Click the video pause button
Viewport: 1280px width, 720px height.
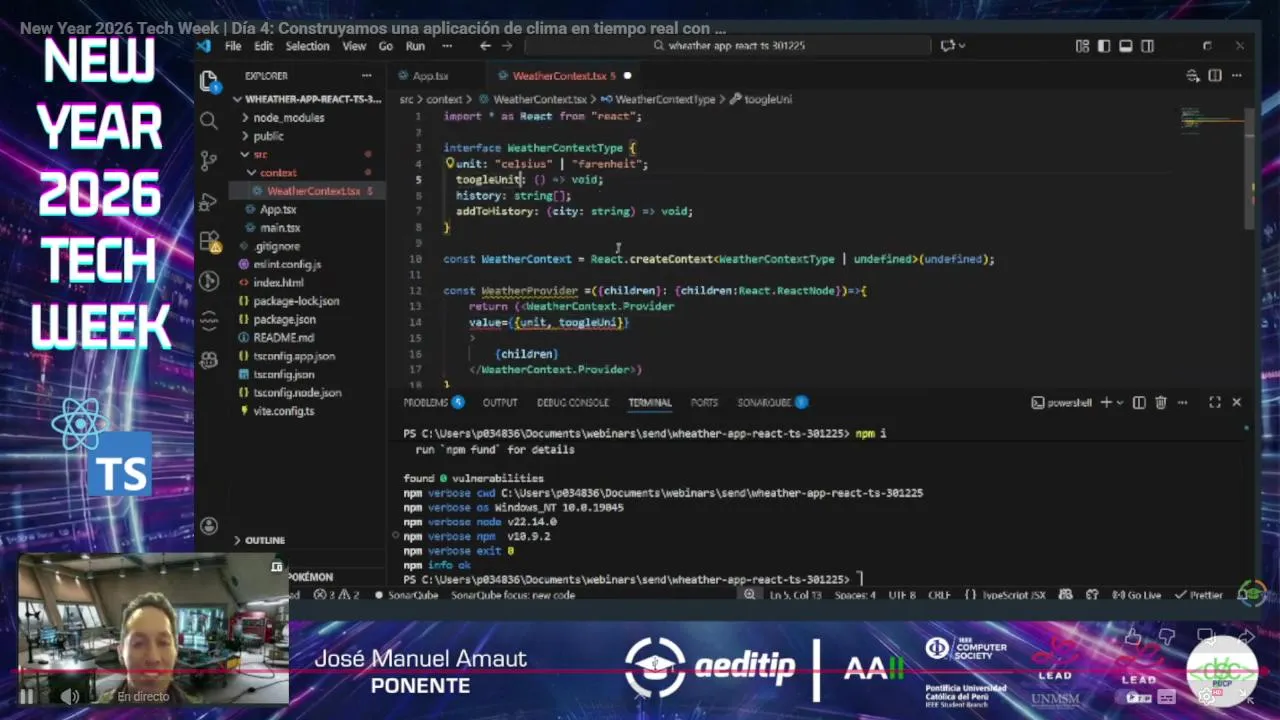click(x=27, y=696)
